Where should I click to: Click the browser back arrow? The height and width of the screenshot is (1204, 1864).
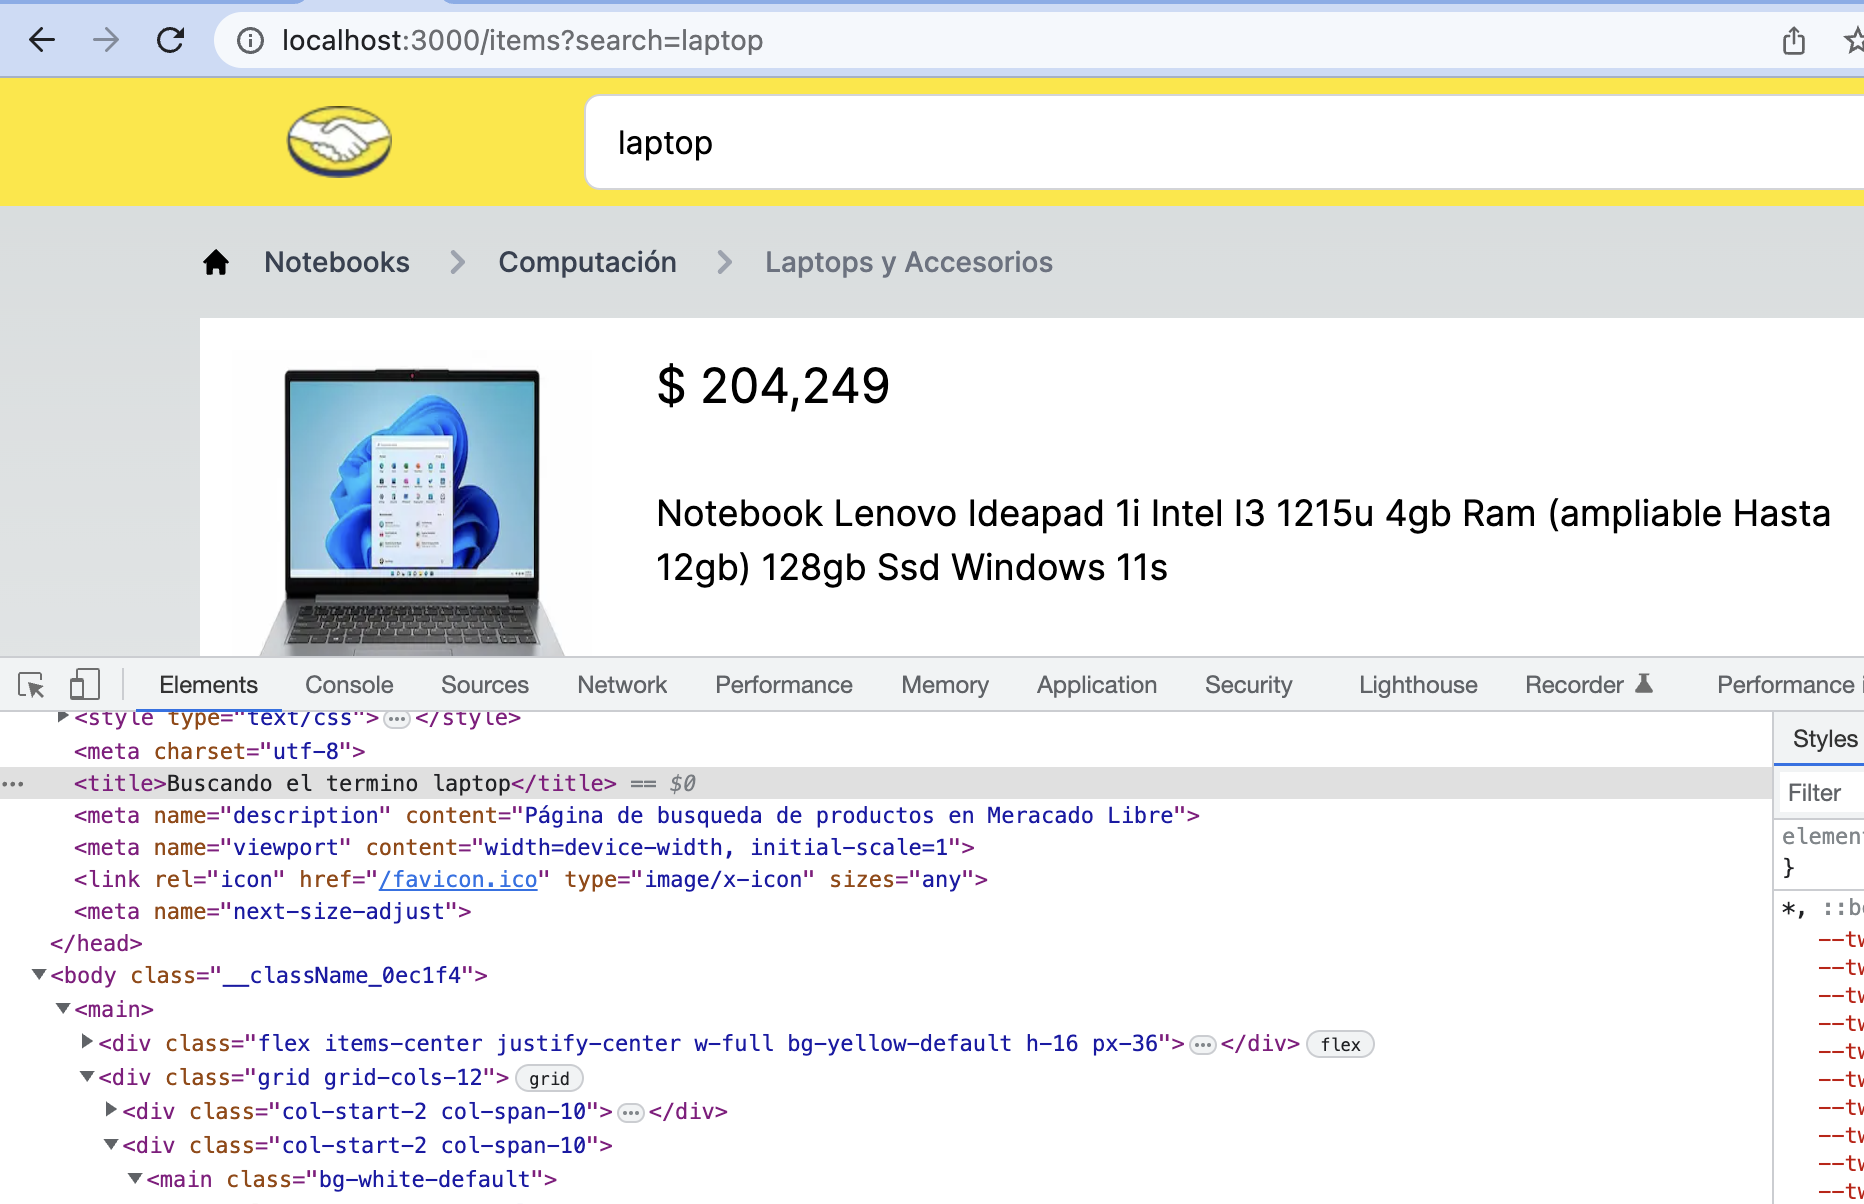42,40
